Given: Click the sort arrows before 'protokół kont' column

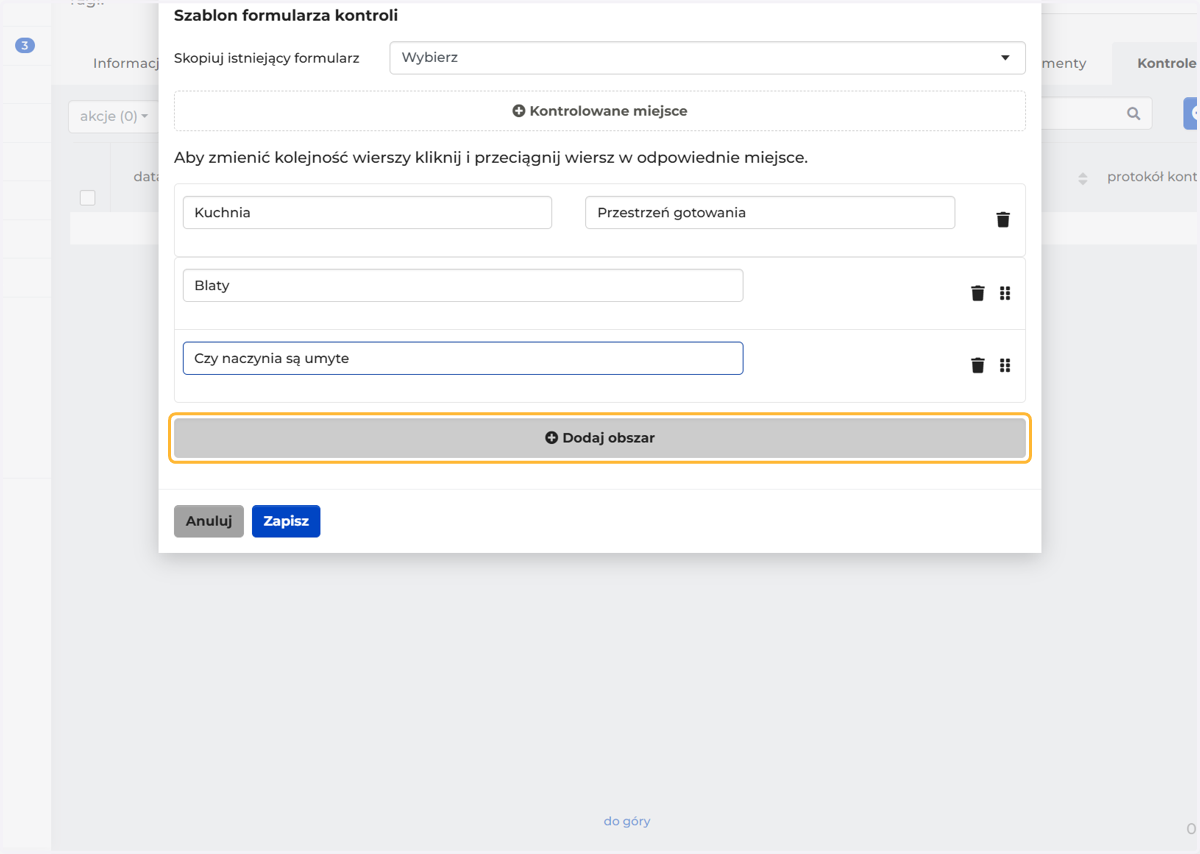Looking at the screenshot, I should point(1082,179).
